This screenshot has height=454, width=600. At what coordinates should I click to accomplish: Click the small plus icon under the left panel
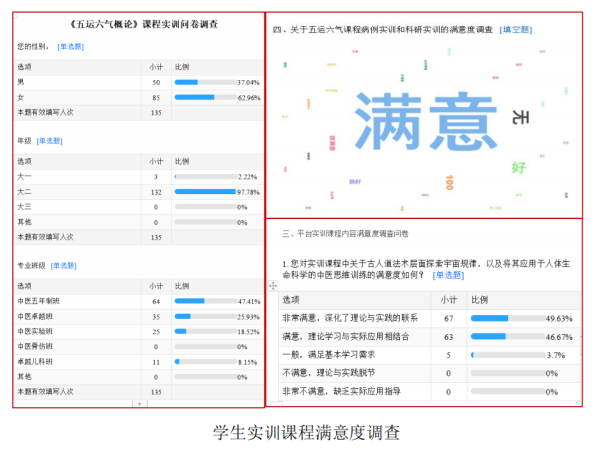pyautogui.click(x=139, y=403)
